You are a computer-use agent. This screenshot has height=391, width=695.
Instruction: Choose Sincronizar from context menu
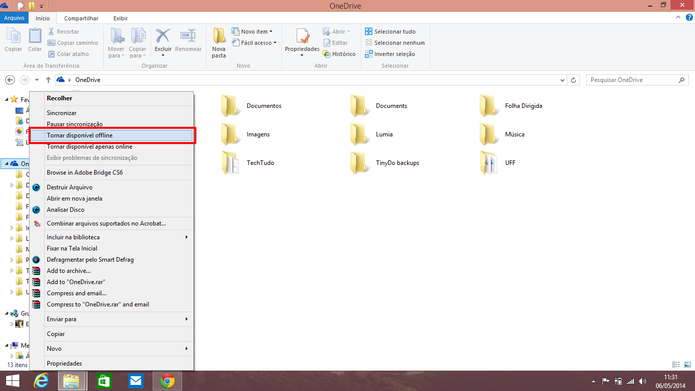(112, 113)
